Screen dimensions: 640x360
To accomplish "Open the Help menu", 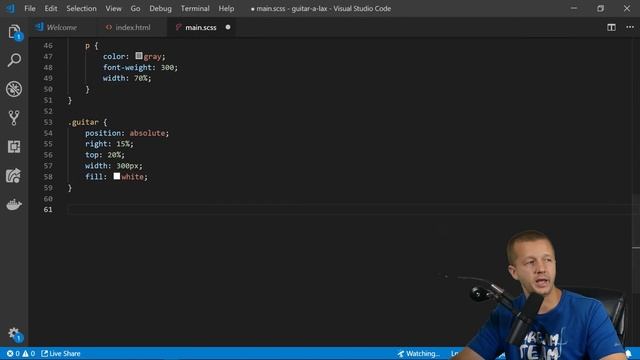I will pos(226,8).
